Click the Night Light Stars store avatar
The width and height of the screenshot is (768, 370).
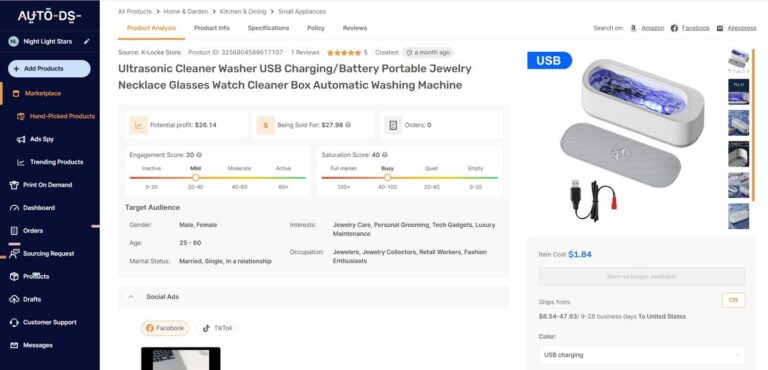click(13, 42)
